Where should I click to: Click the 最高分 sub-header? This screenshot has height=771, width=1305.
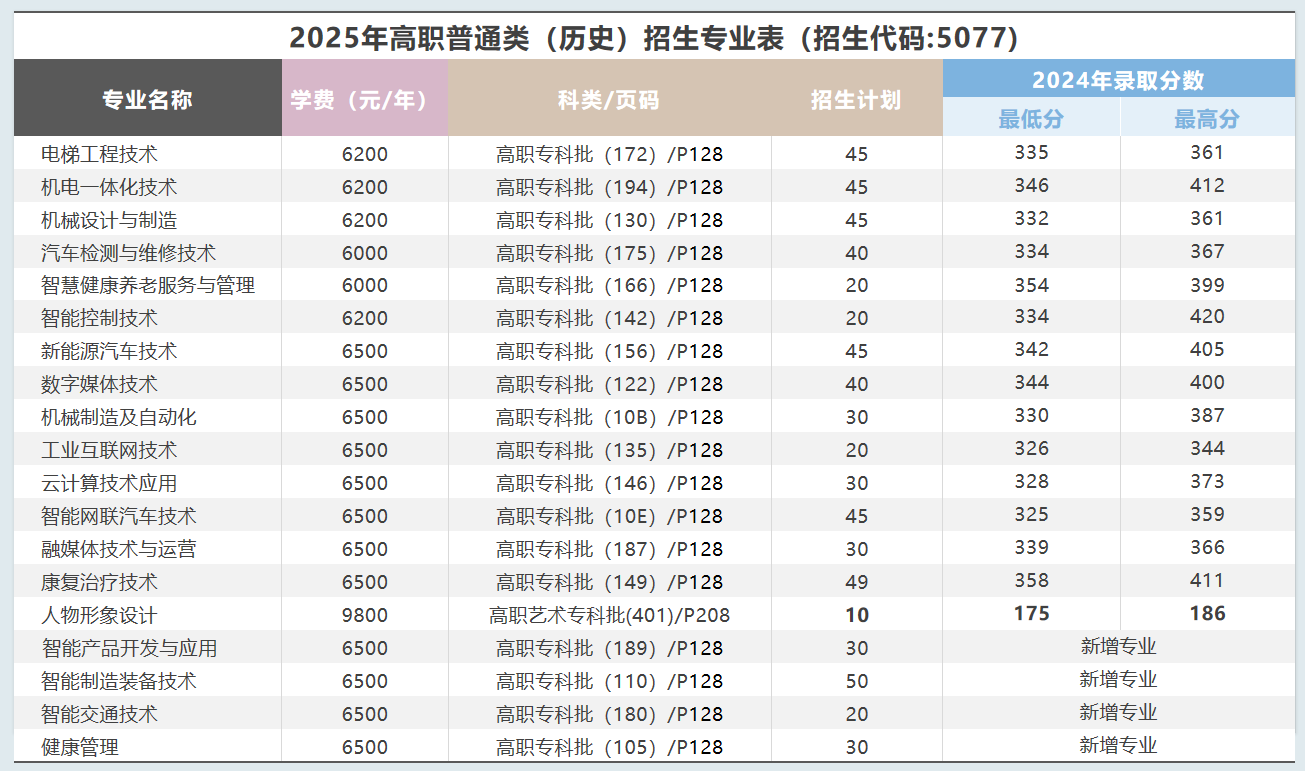pyautogui.click(x=1207, y=119)
